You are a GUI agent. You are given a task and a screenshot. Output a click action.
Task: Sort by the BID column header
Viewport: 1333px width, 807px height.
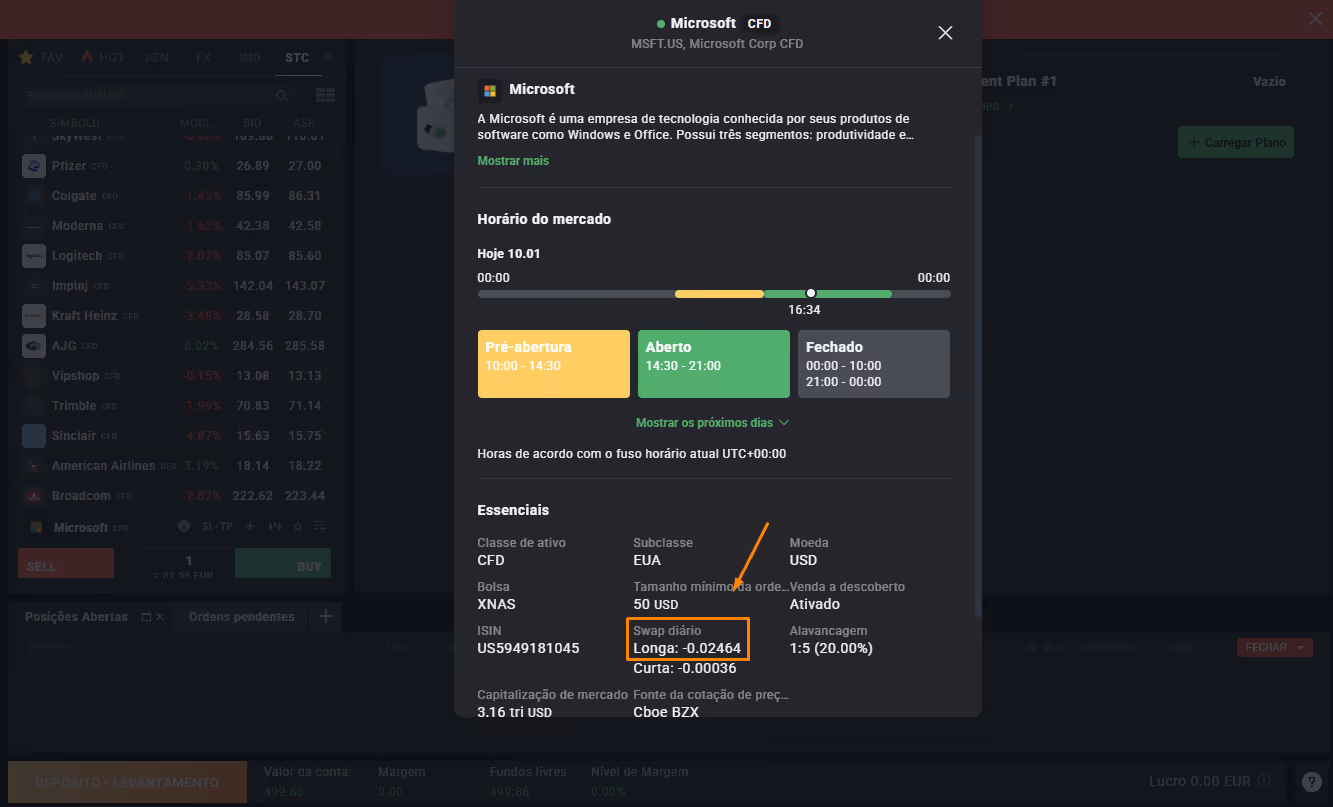click(252, 124)
